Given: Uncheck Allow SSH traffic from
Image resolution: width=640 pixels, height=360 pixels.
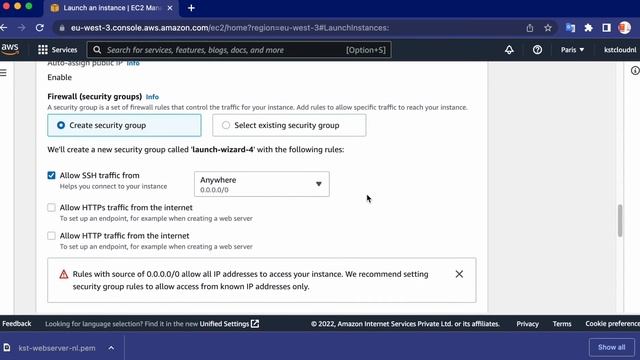Looking at the screenshot, I should coord(51,176).
